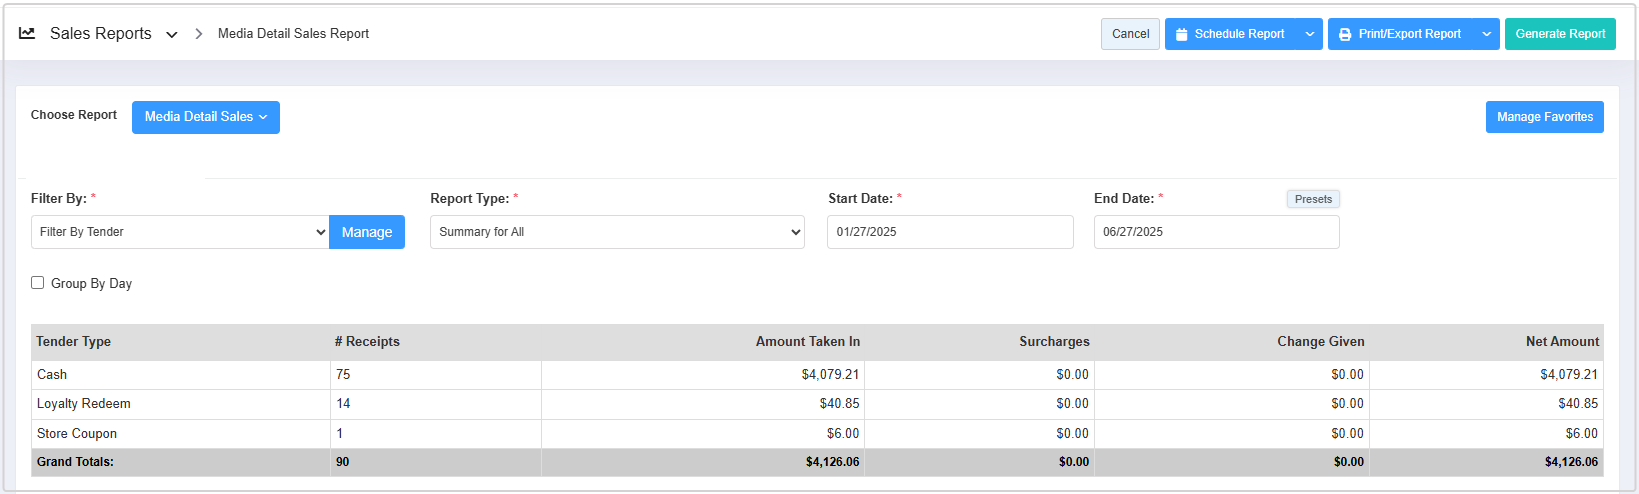This screenshot has width=1639, height=494.
Task: Open the Media Detail Sales report chooser
Action: point(206,117)
